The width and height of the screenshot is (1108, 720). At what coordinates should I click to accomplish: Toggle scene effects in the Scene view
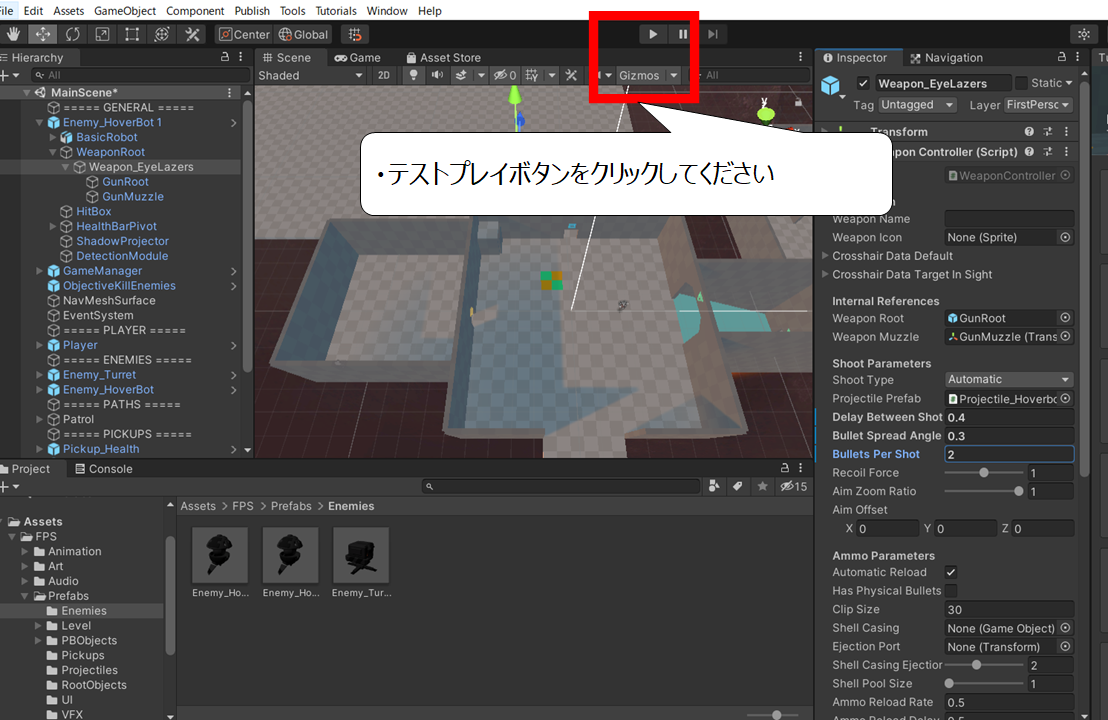(x=461, y=75)
